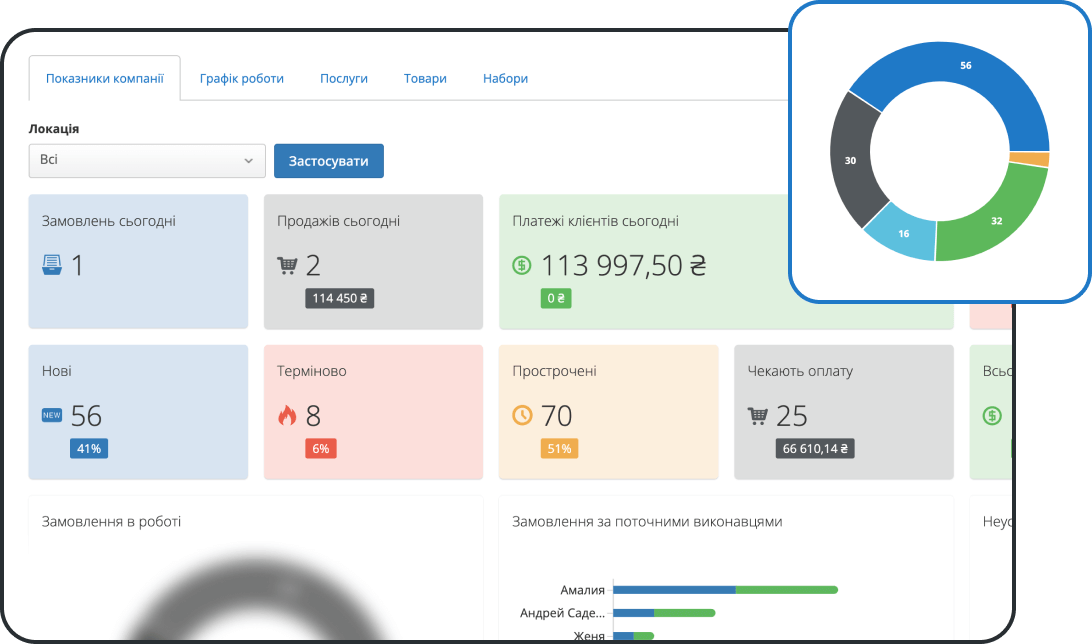Click the inbox icon in Замовлень сьогодні card
Viewport: 1092px width, 644px height.
point(52,265)
